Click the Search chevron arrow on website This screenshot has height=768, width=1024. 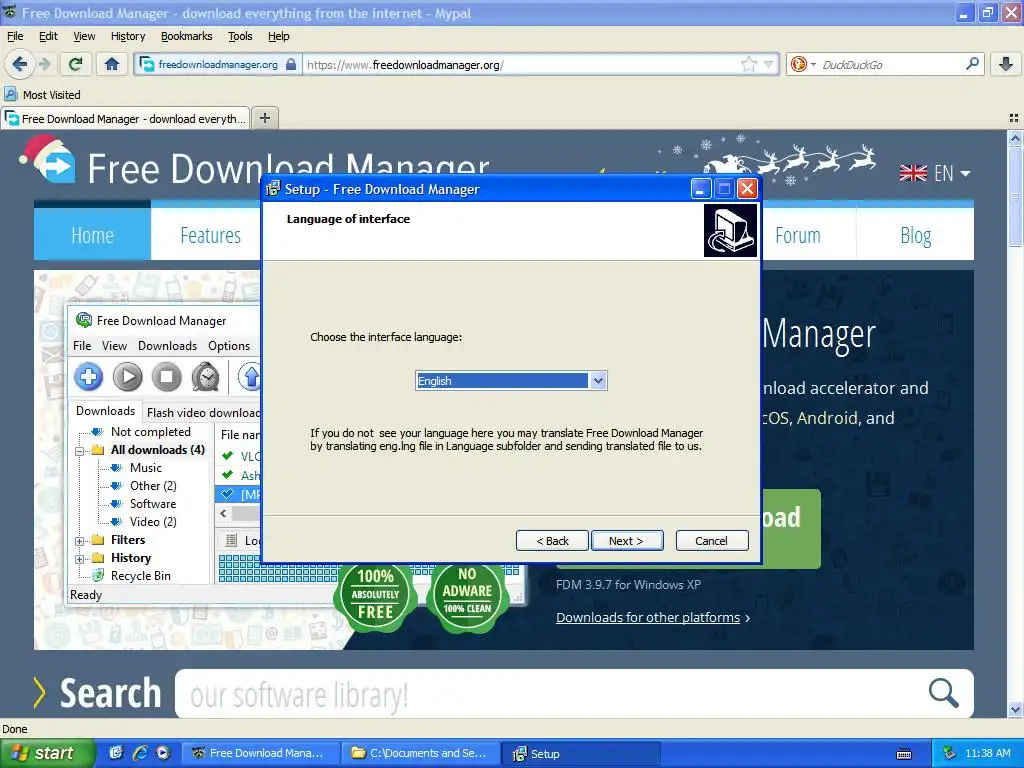39,693
